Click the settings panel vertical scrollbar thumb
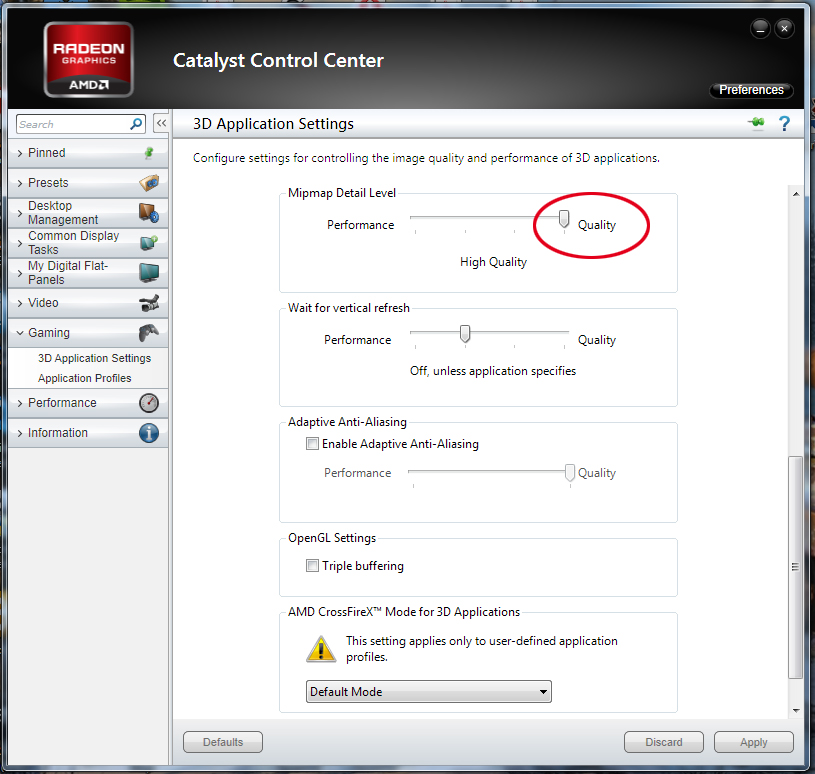 (795, 567)
